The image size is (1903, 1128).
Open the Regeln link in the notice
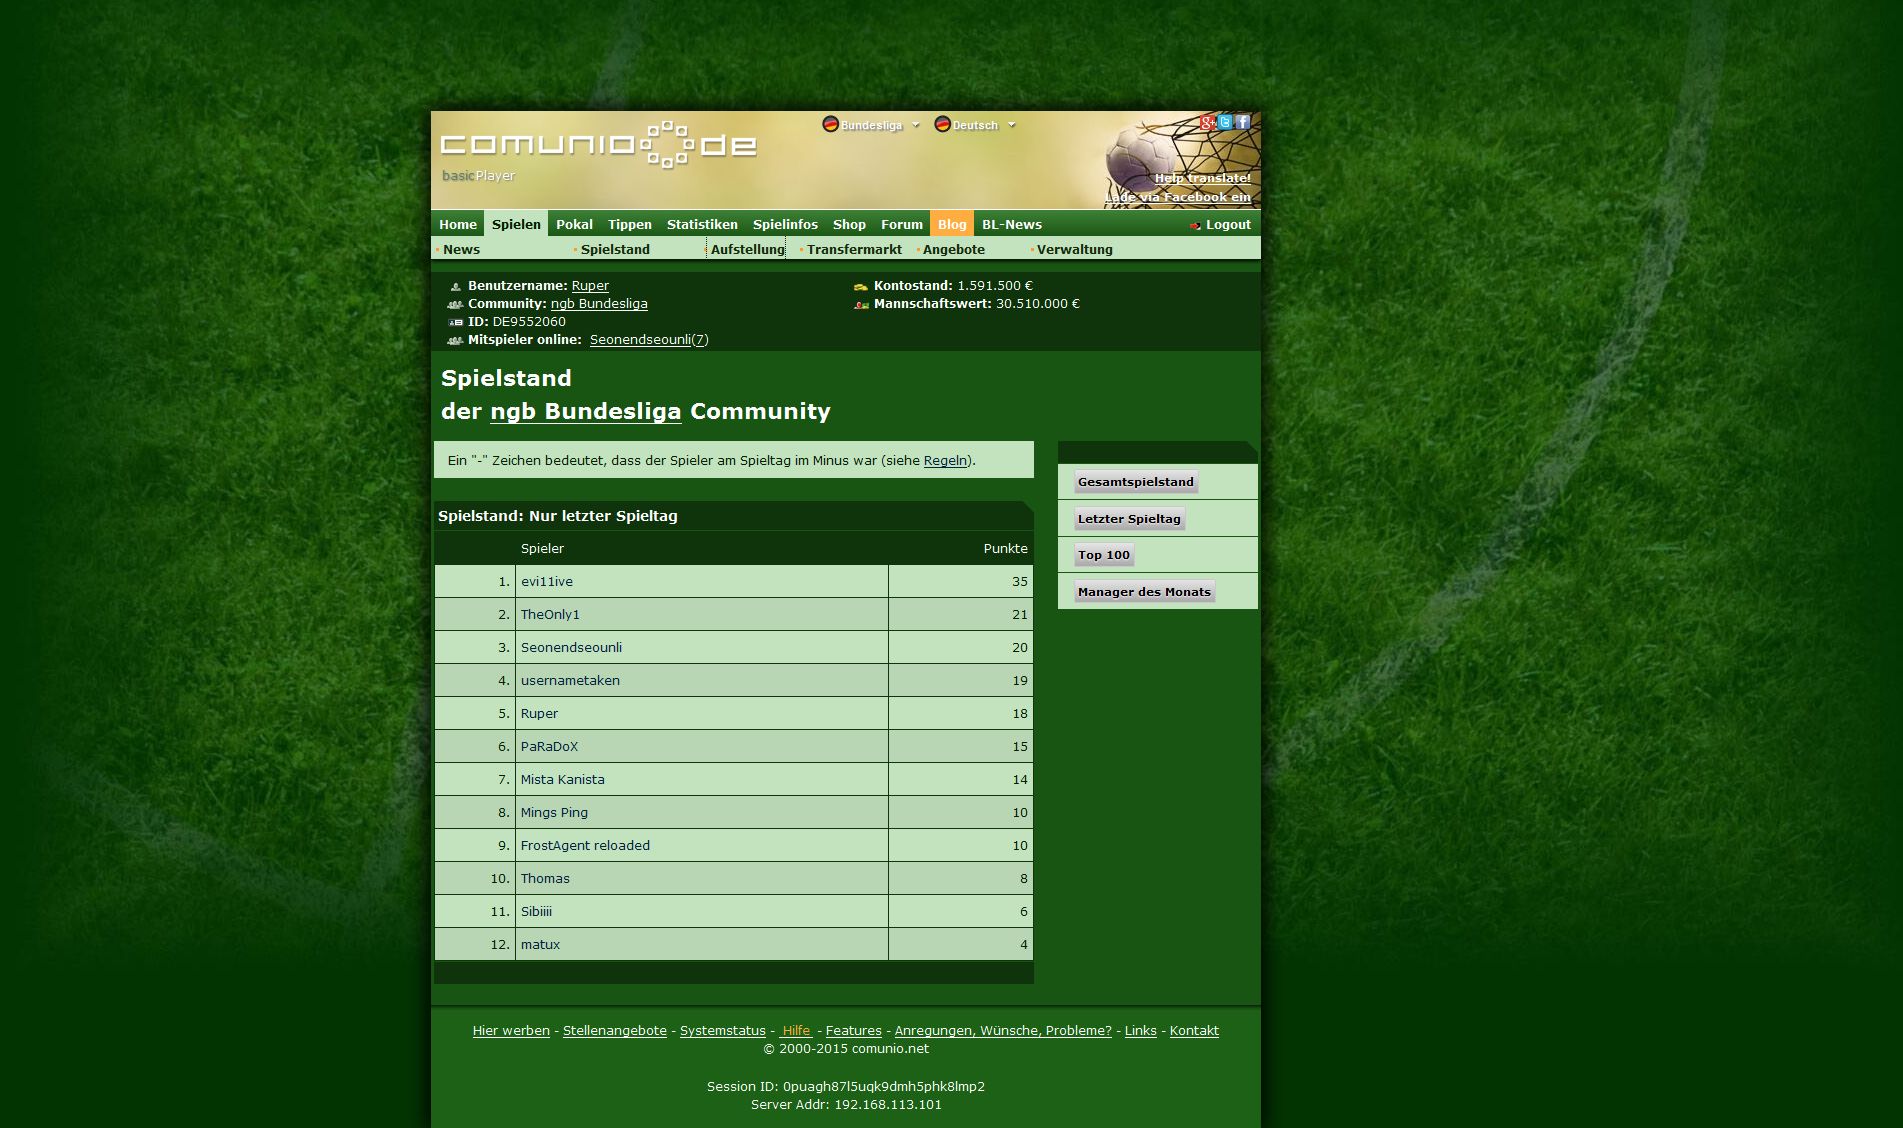[945, 460]
